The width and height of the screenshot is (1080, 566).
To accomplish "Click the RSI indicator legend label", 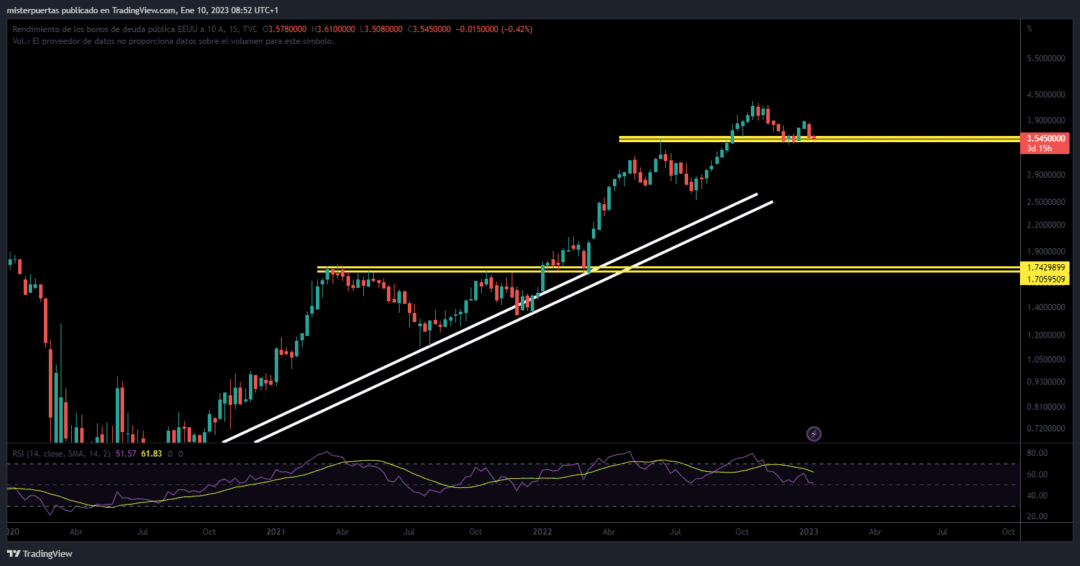I will coord(60,453).
